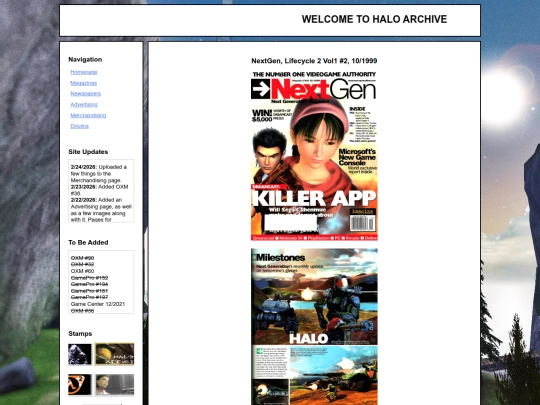Select struck-through 'OXM #90' entry
Viewport: 540px width, 405px height.
(x=82, y=258)
